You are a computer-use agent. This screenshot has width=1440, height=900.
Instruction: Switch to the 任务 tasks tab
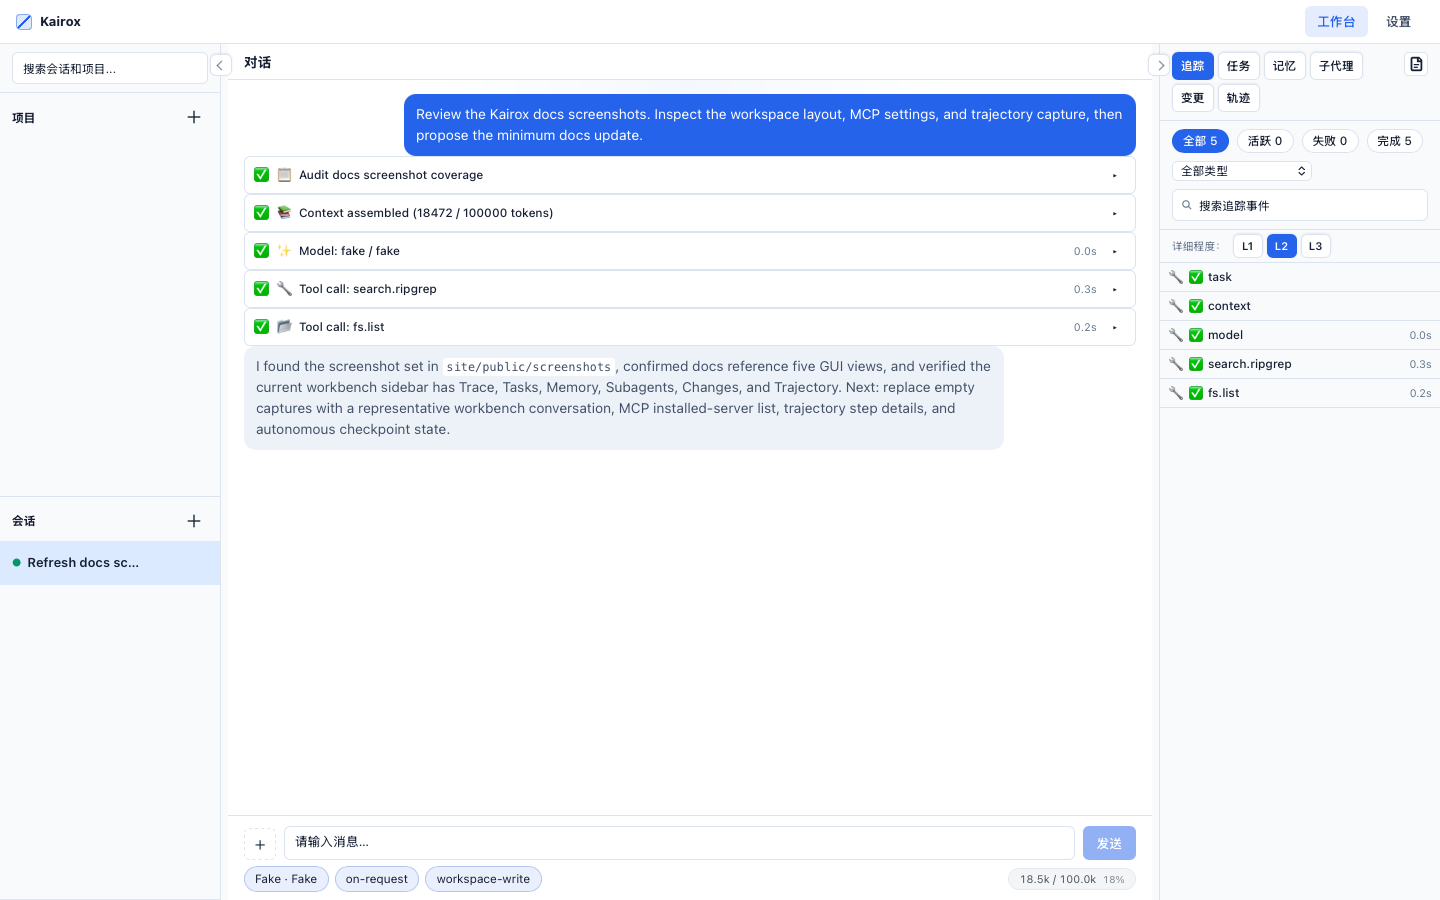pos(1239,66)
